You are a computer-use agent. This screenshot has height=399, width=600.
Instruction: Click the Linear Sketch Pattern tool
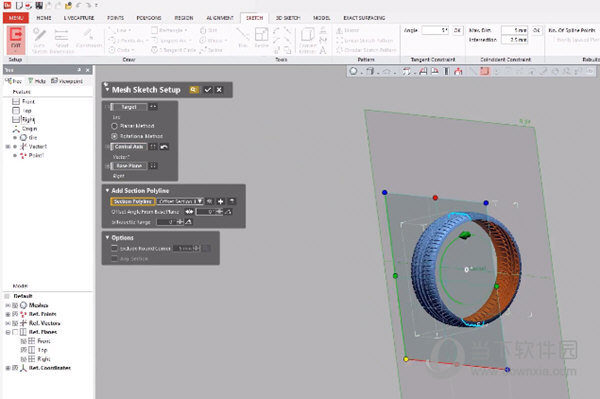click(365, 40)
